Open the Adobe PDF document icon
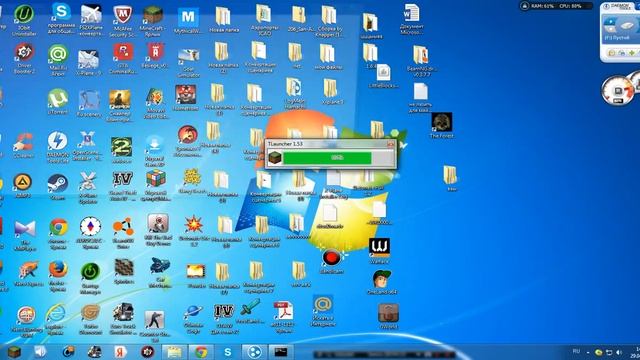Viewport: 640px width, 360px height. [283, 311]
